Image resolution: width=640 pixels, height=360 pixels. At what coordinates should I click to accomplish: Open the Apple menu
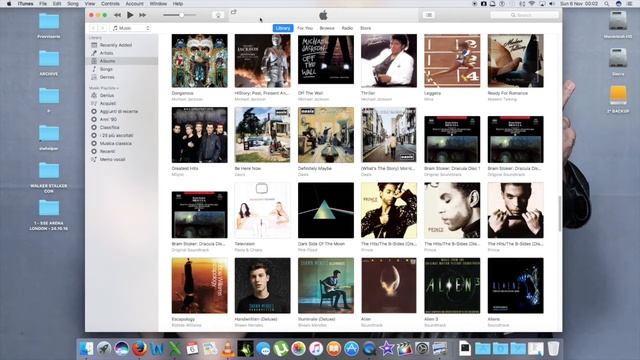click(x=9, y=4)
